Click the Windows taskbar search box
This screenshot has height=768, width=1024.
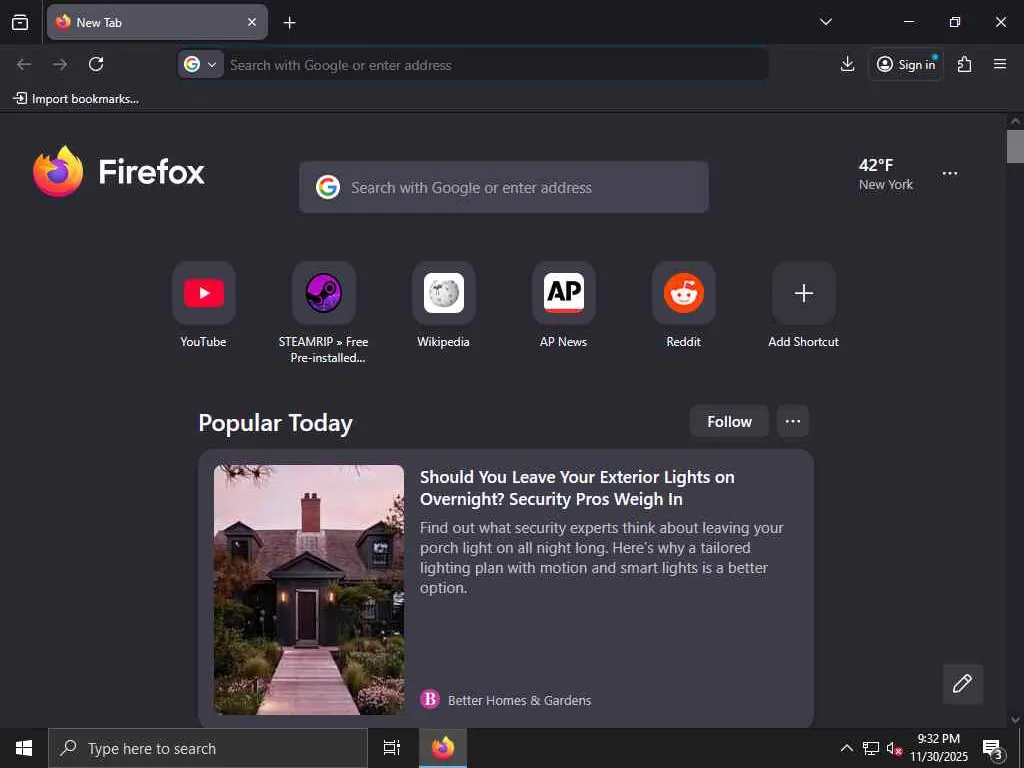click(208, 748)
